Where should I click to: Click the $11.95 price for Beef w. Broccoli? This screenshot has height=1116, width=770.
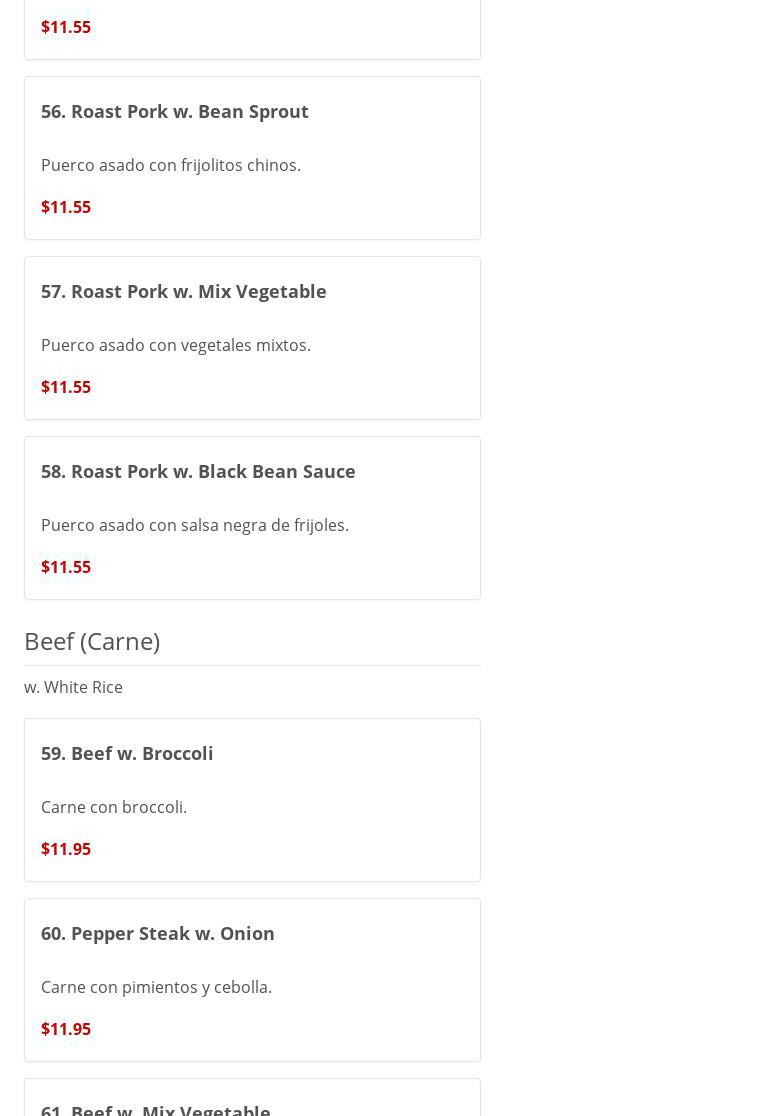[66, 849]
